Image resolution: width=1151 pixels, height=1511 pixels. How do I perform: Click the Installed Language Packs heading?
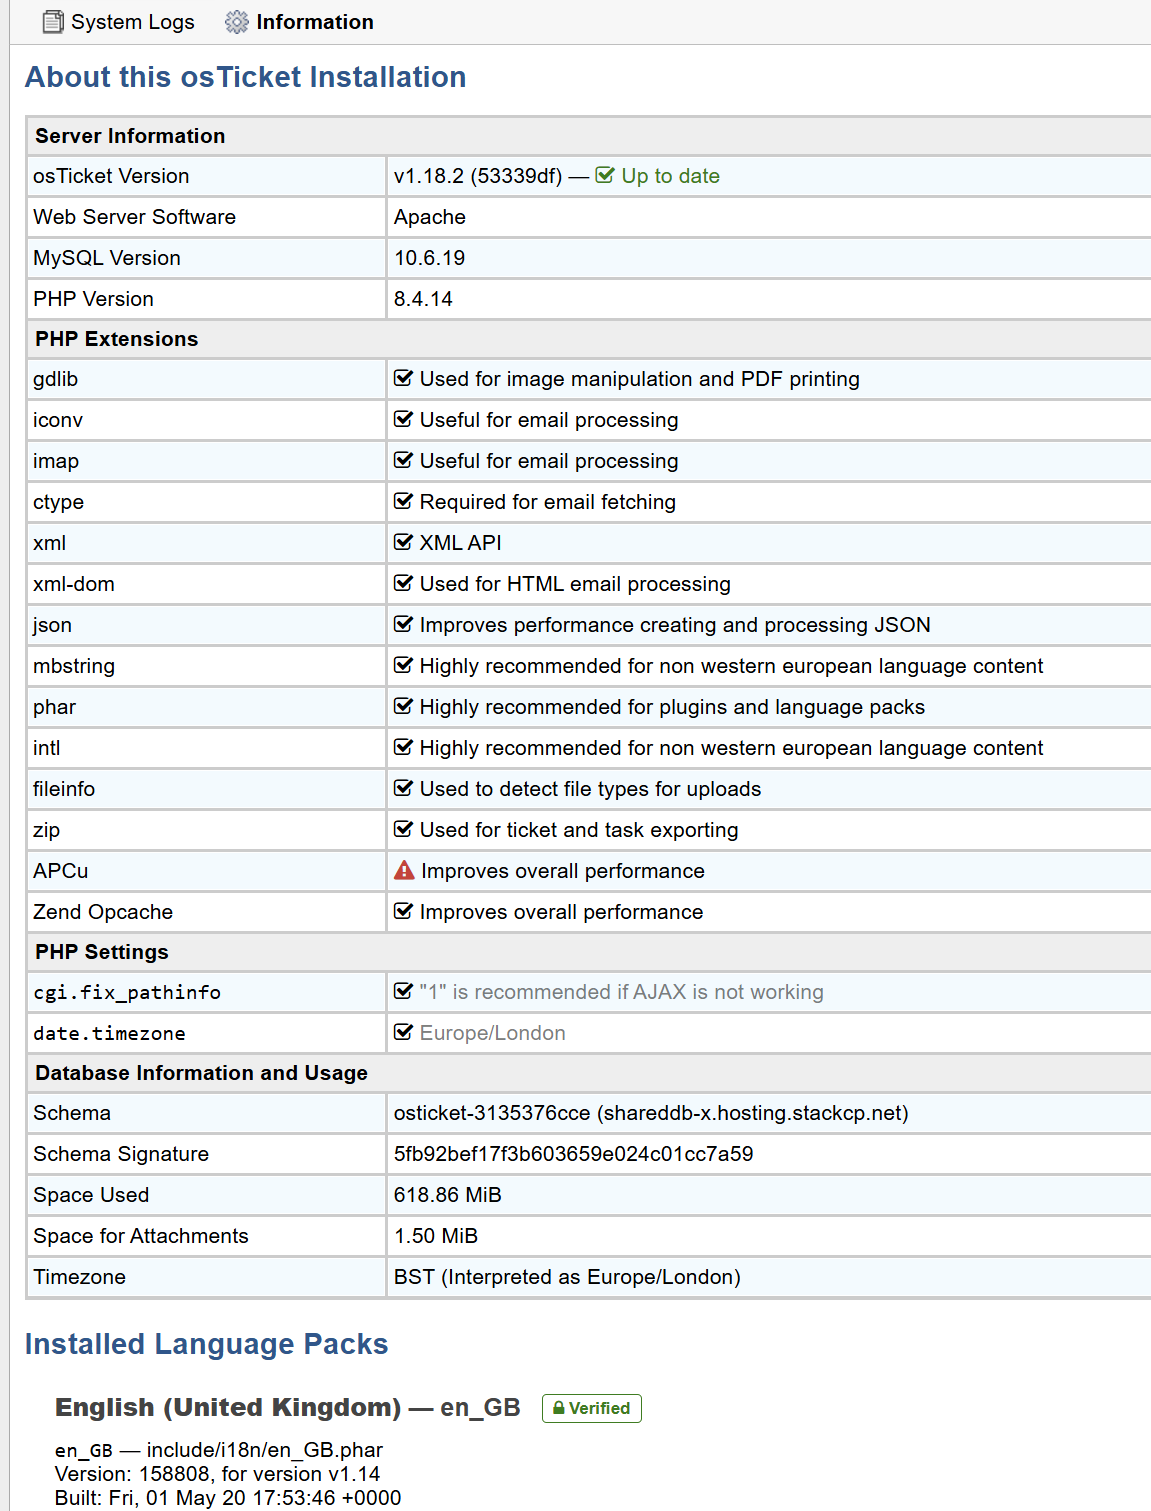(x=206, y=1344)
